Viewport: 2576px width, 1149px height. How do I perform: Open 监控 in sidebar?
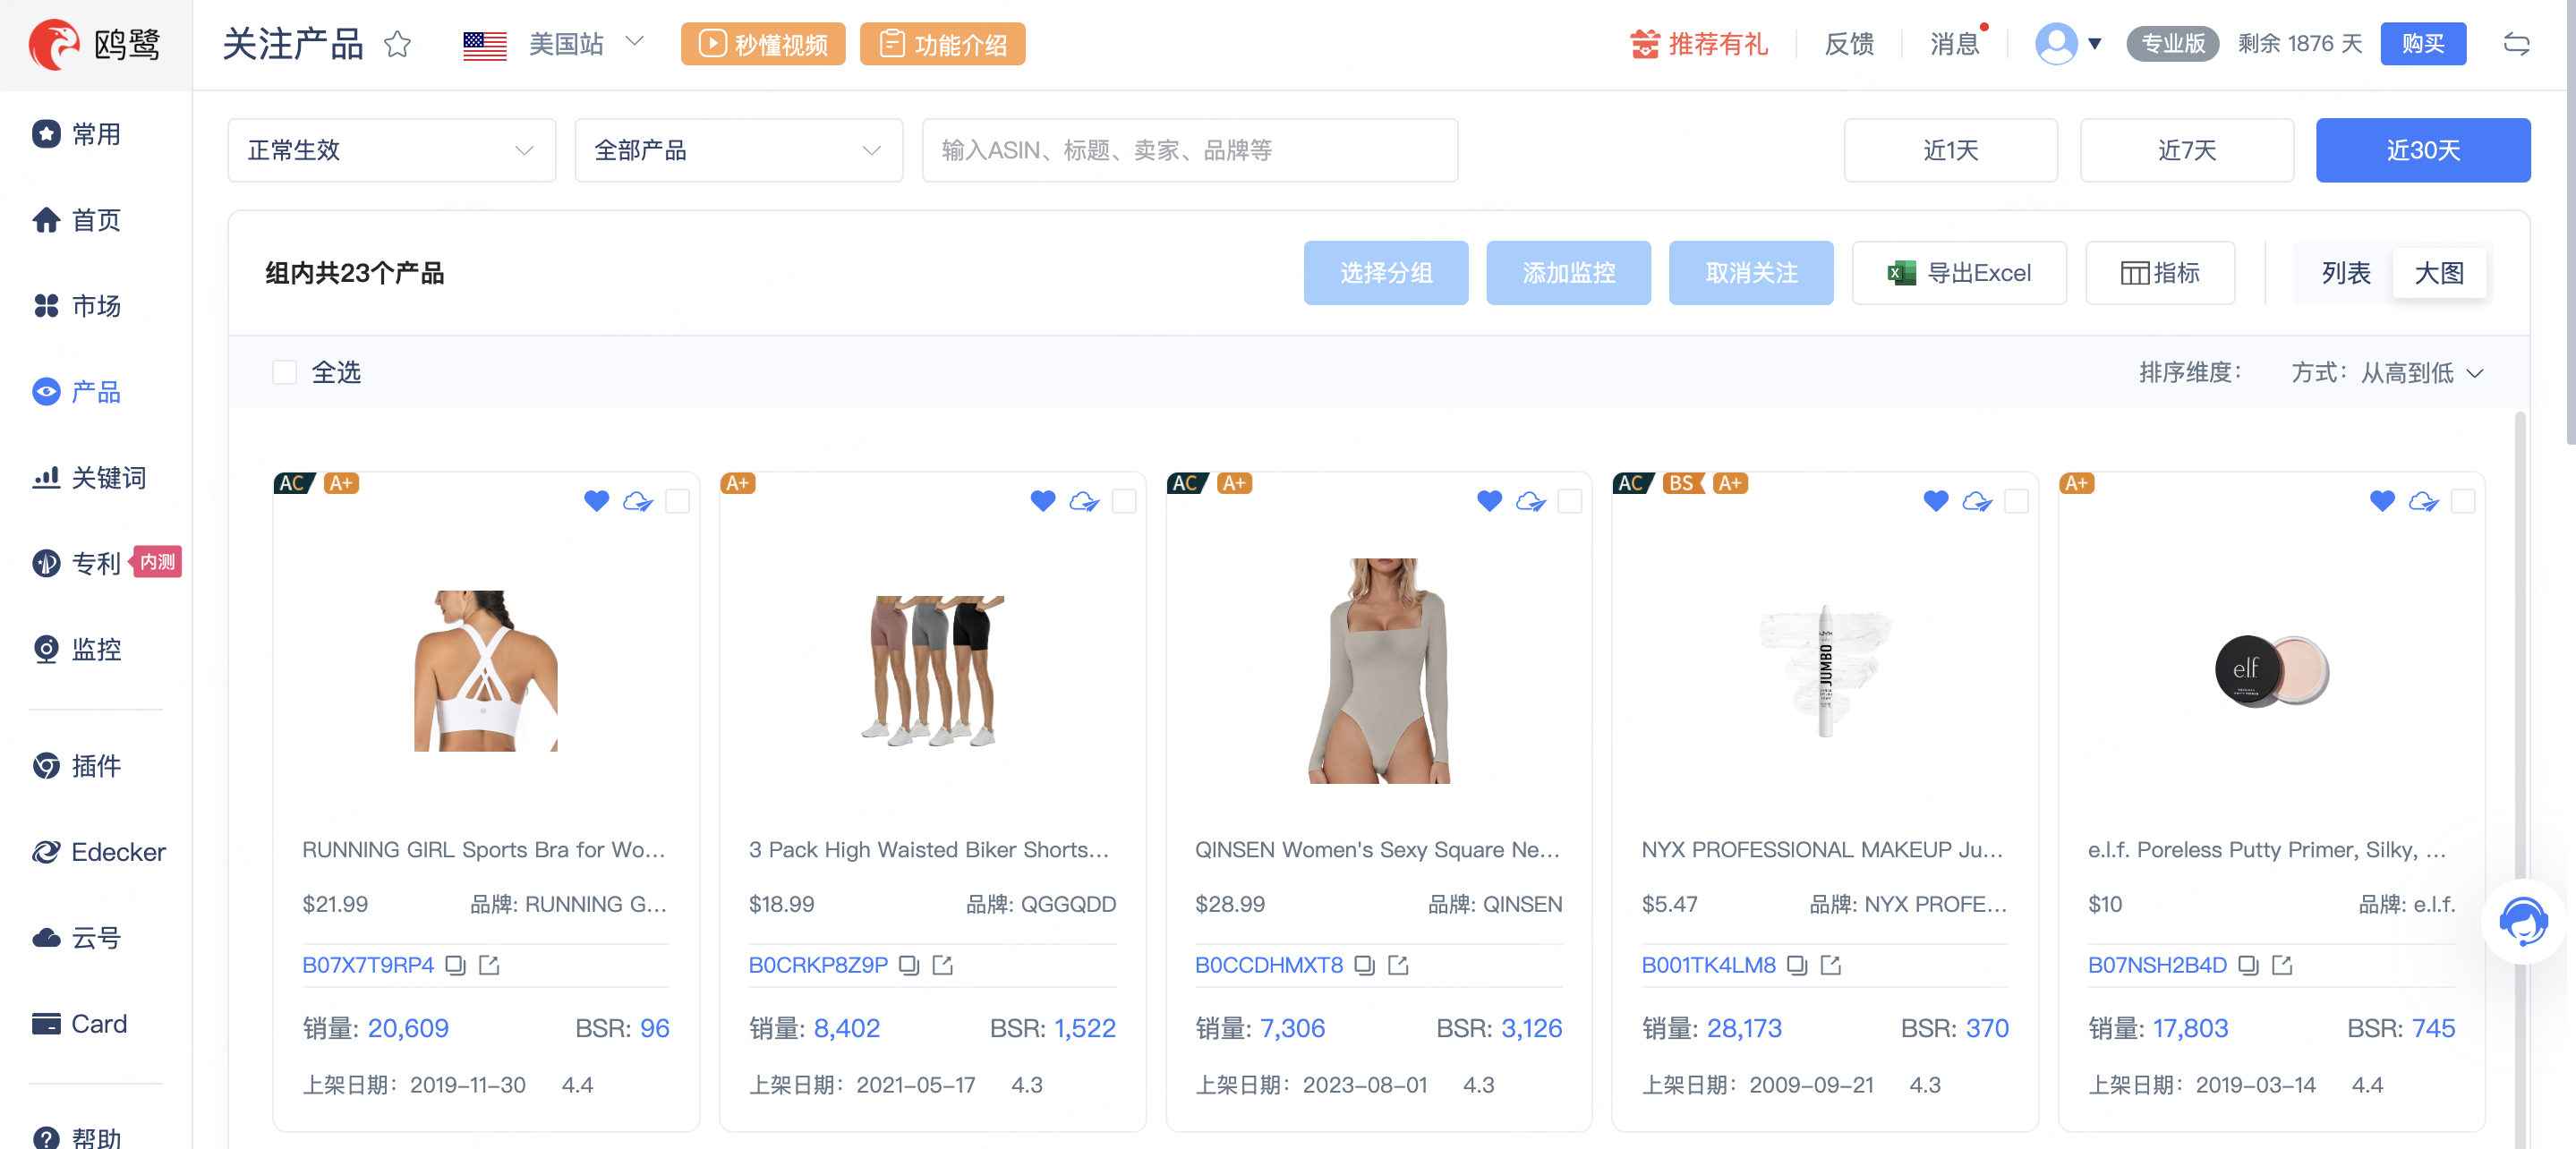77,649
